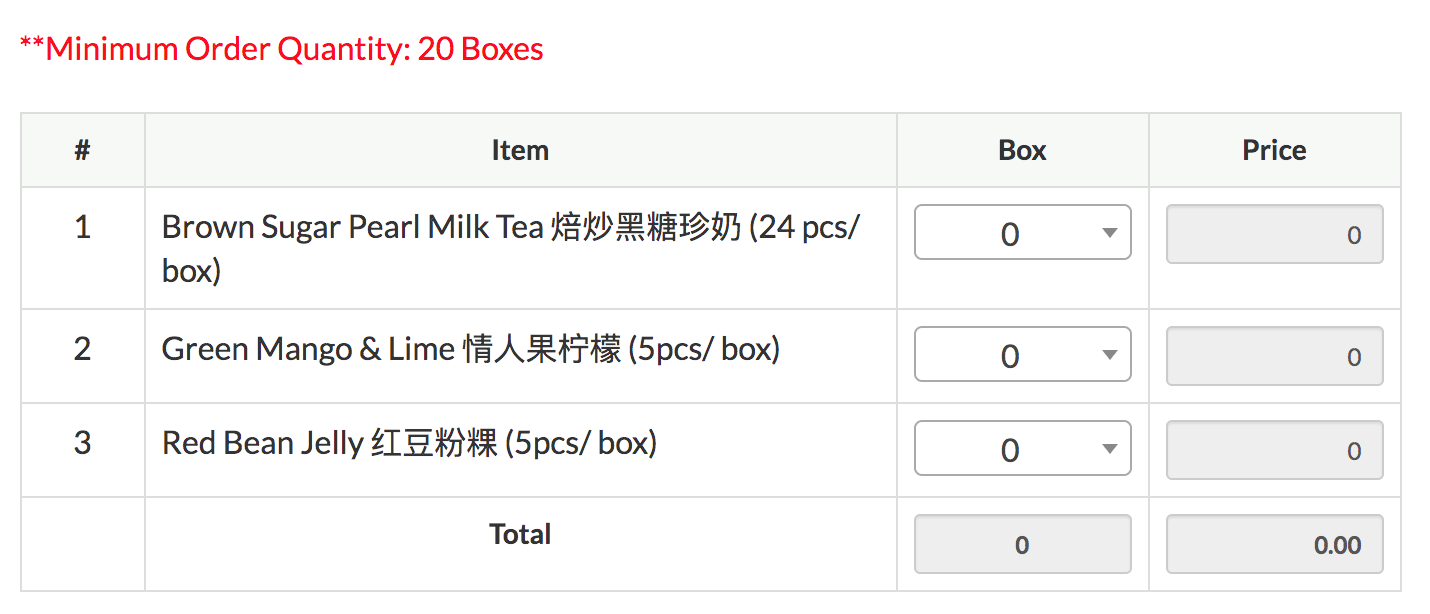1430x614 pixels.
Task: Click the Red Bean Jelly item text
Action: [x=409, y=442]
